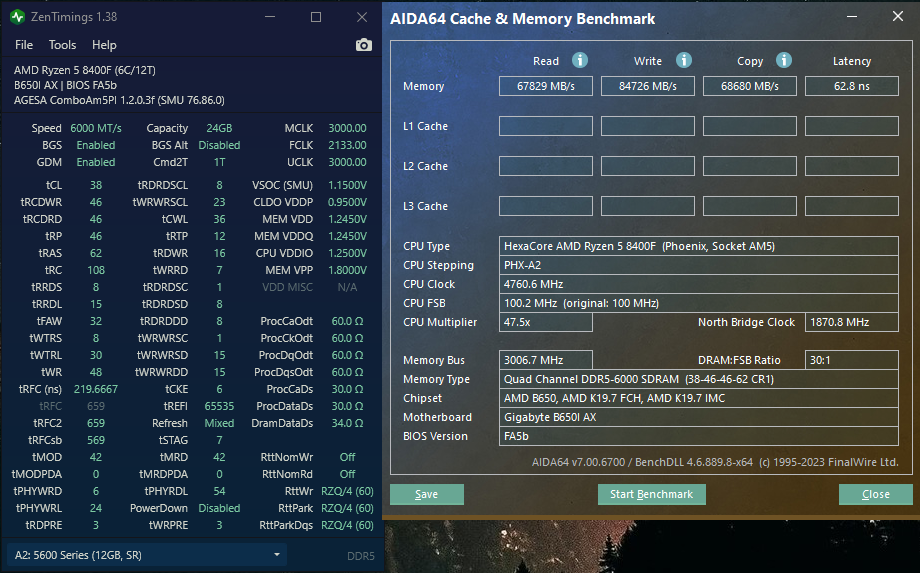Click the Read column info icon
920x573 pixels.
tap(580, 60)
